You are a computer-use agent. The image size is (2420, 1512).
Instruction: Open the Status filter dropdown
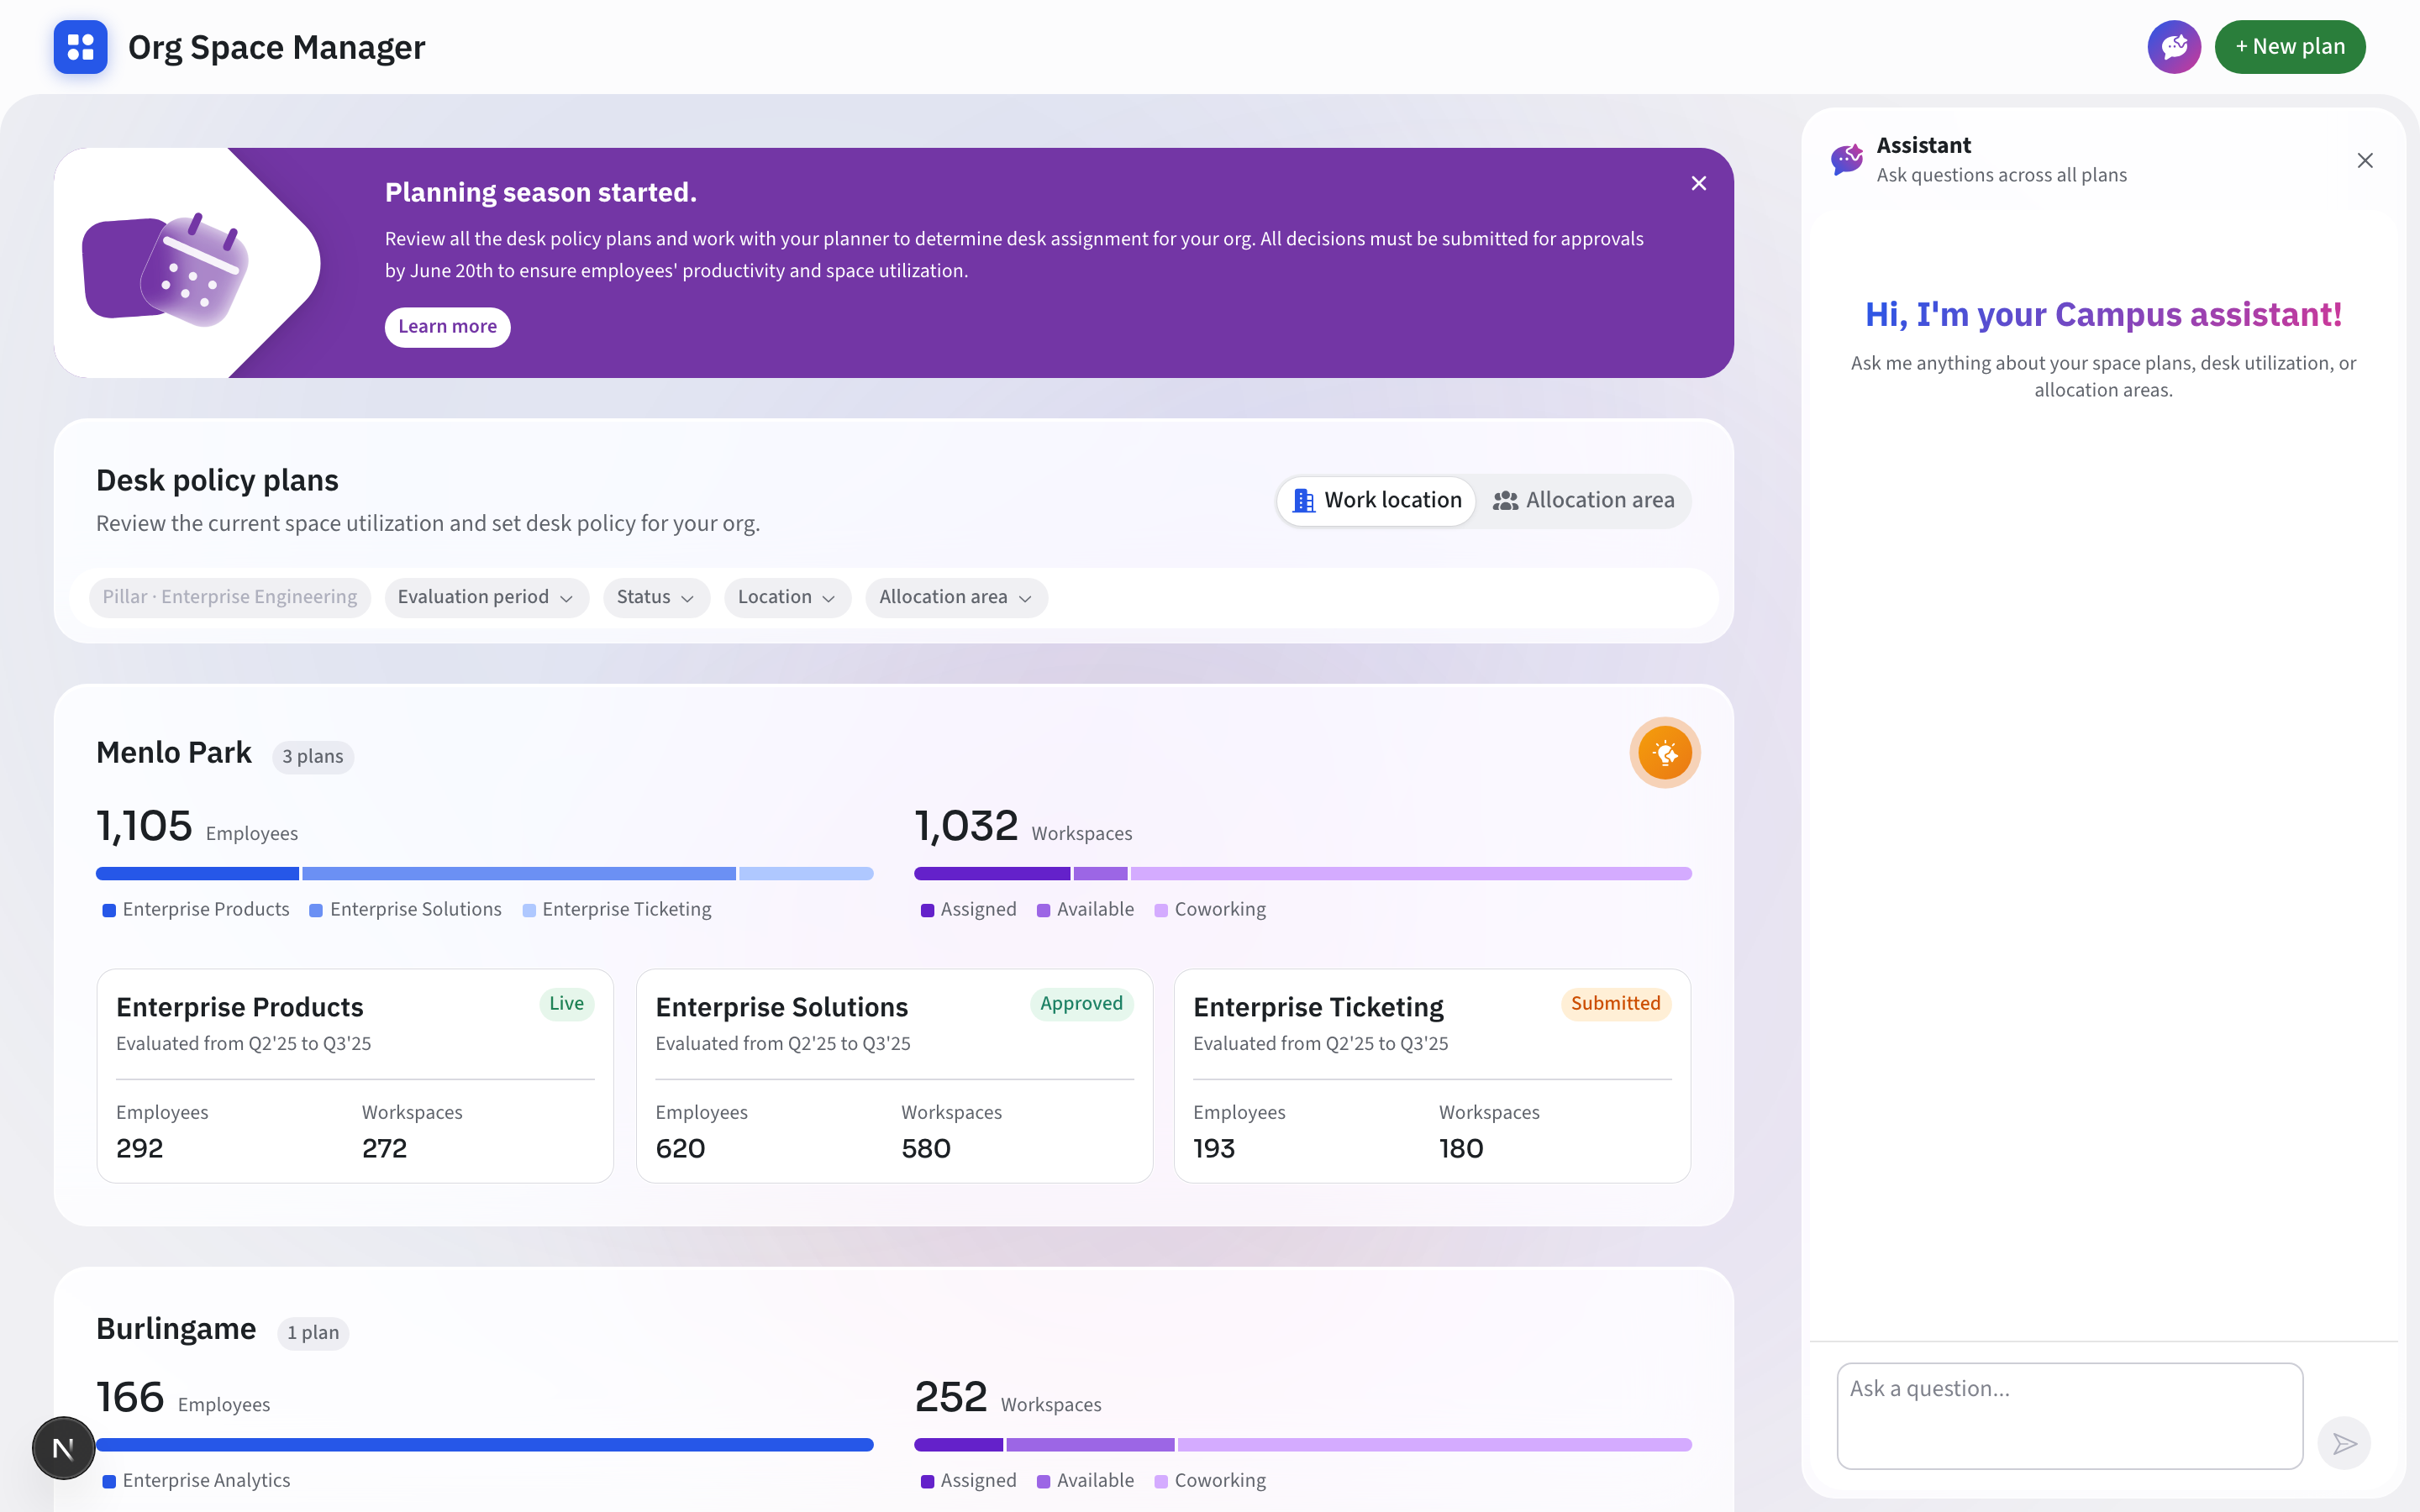tap(656, 597)
